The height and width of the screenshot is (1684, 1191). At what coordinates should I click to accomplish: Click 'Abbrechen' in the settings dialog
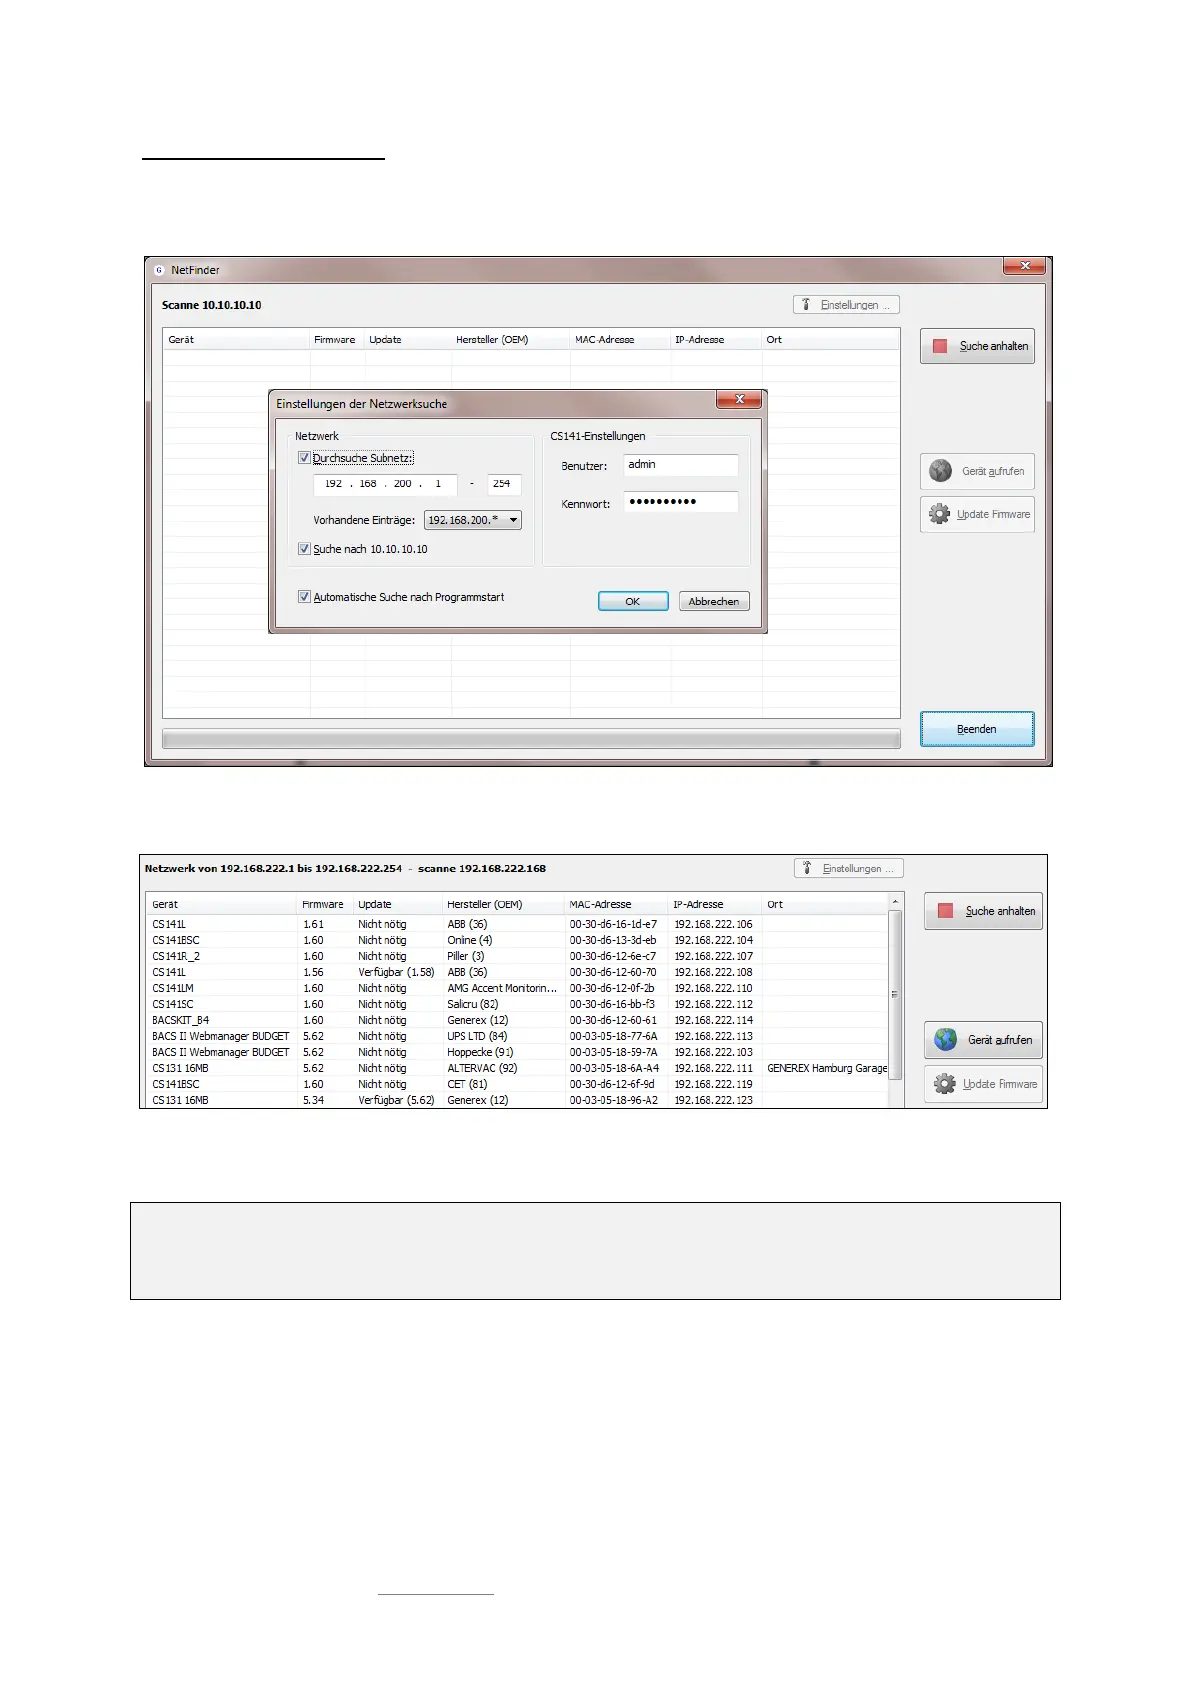pos(714,601)
